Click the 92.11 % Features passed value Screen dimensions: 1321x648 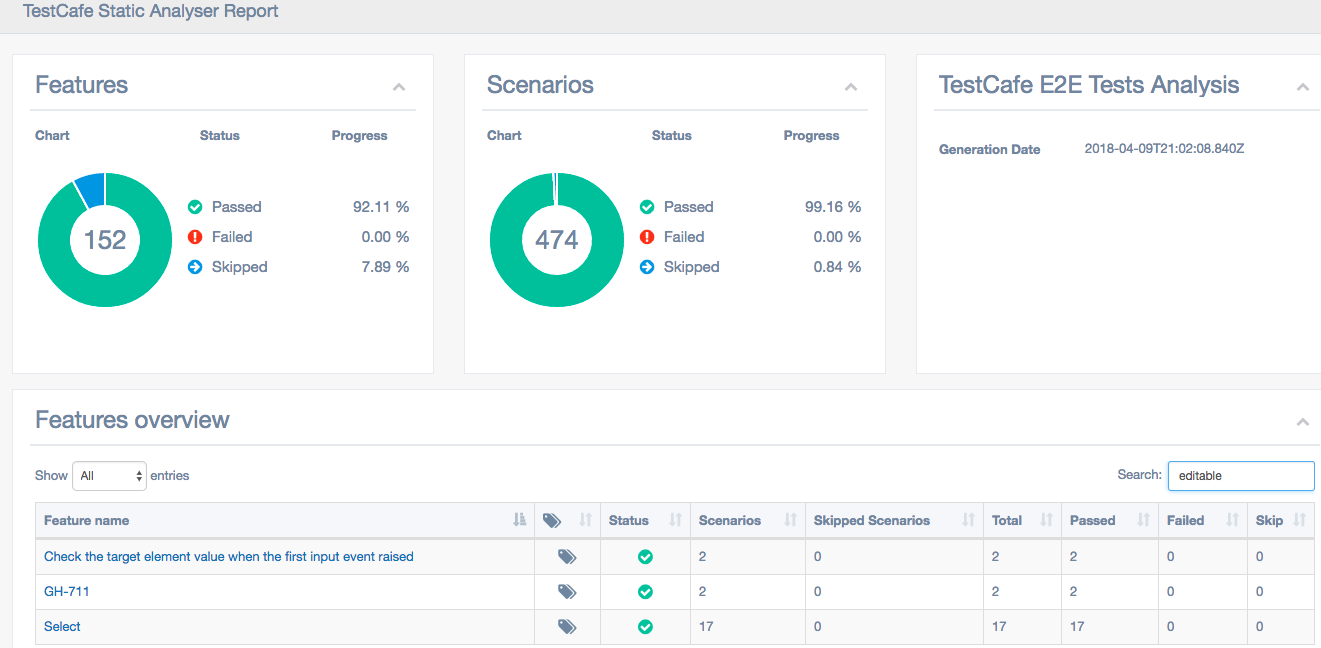click(x=381, y=207)
